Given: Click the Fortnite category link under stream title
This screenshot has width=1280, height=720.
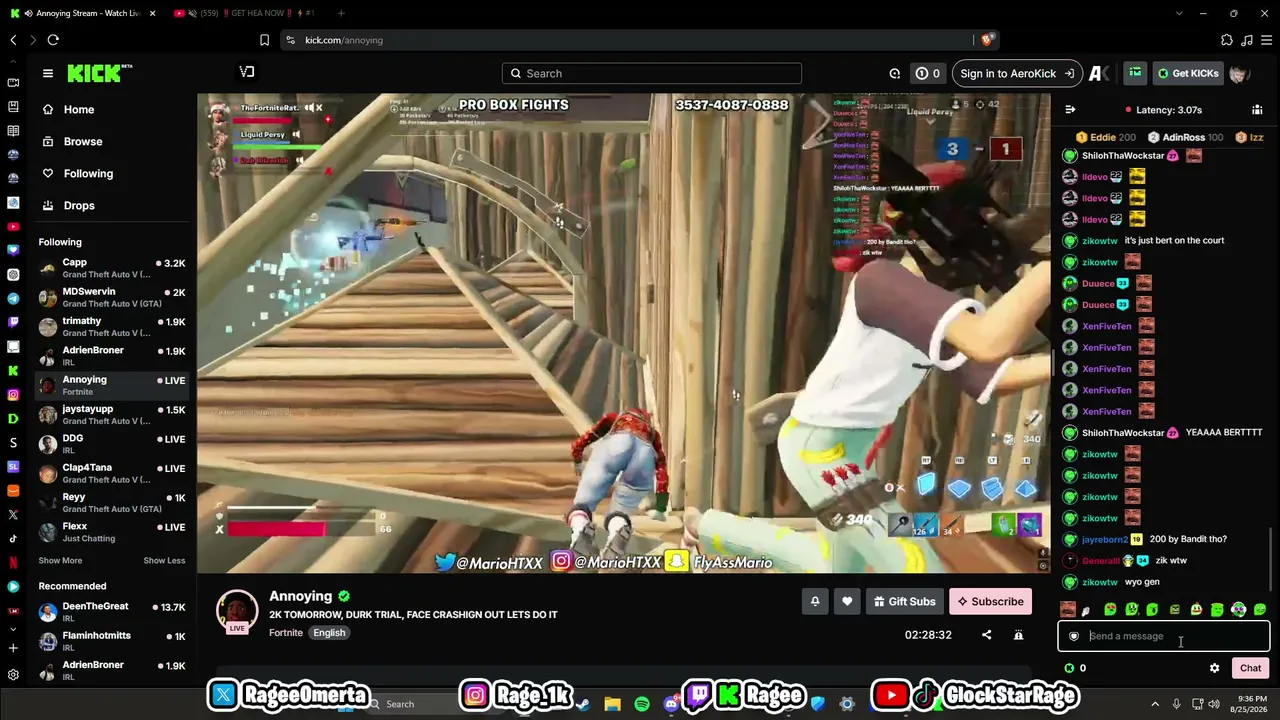Looking at the screenshot, I should 286,633.
